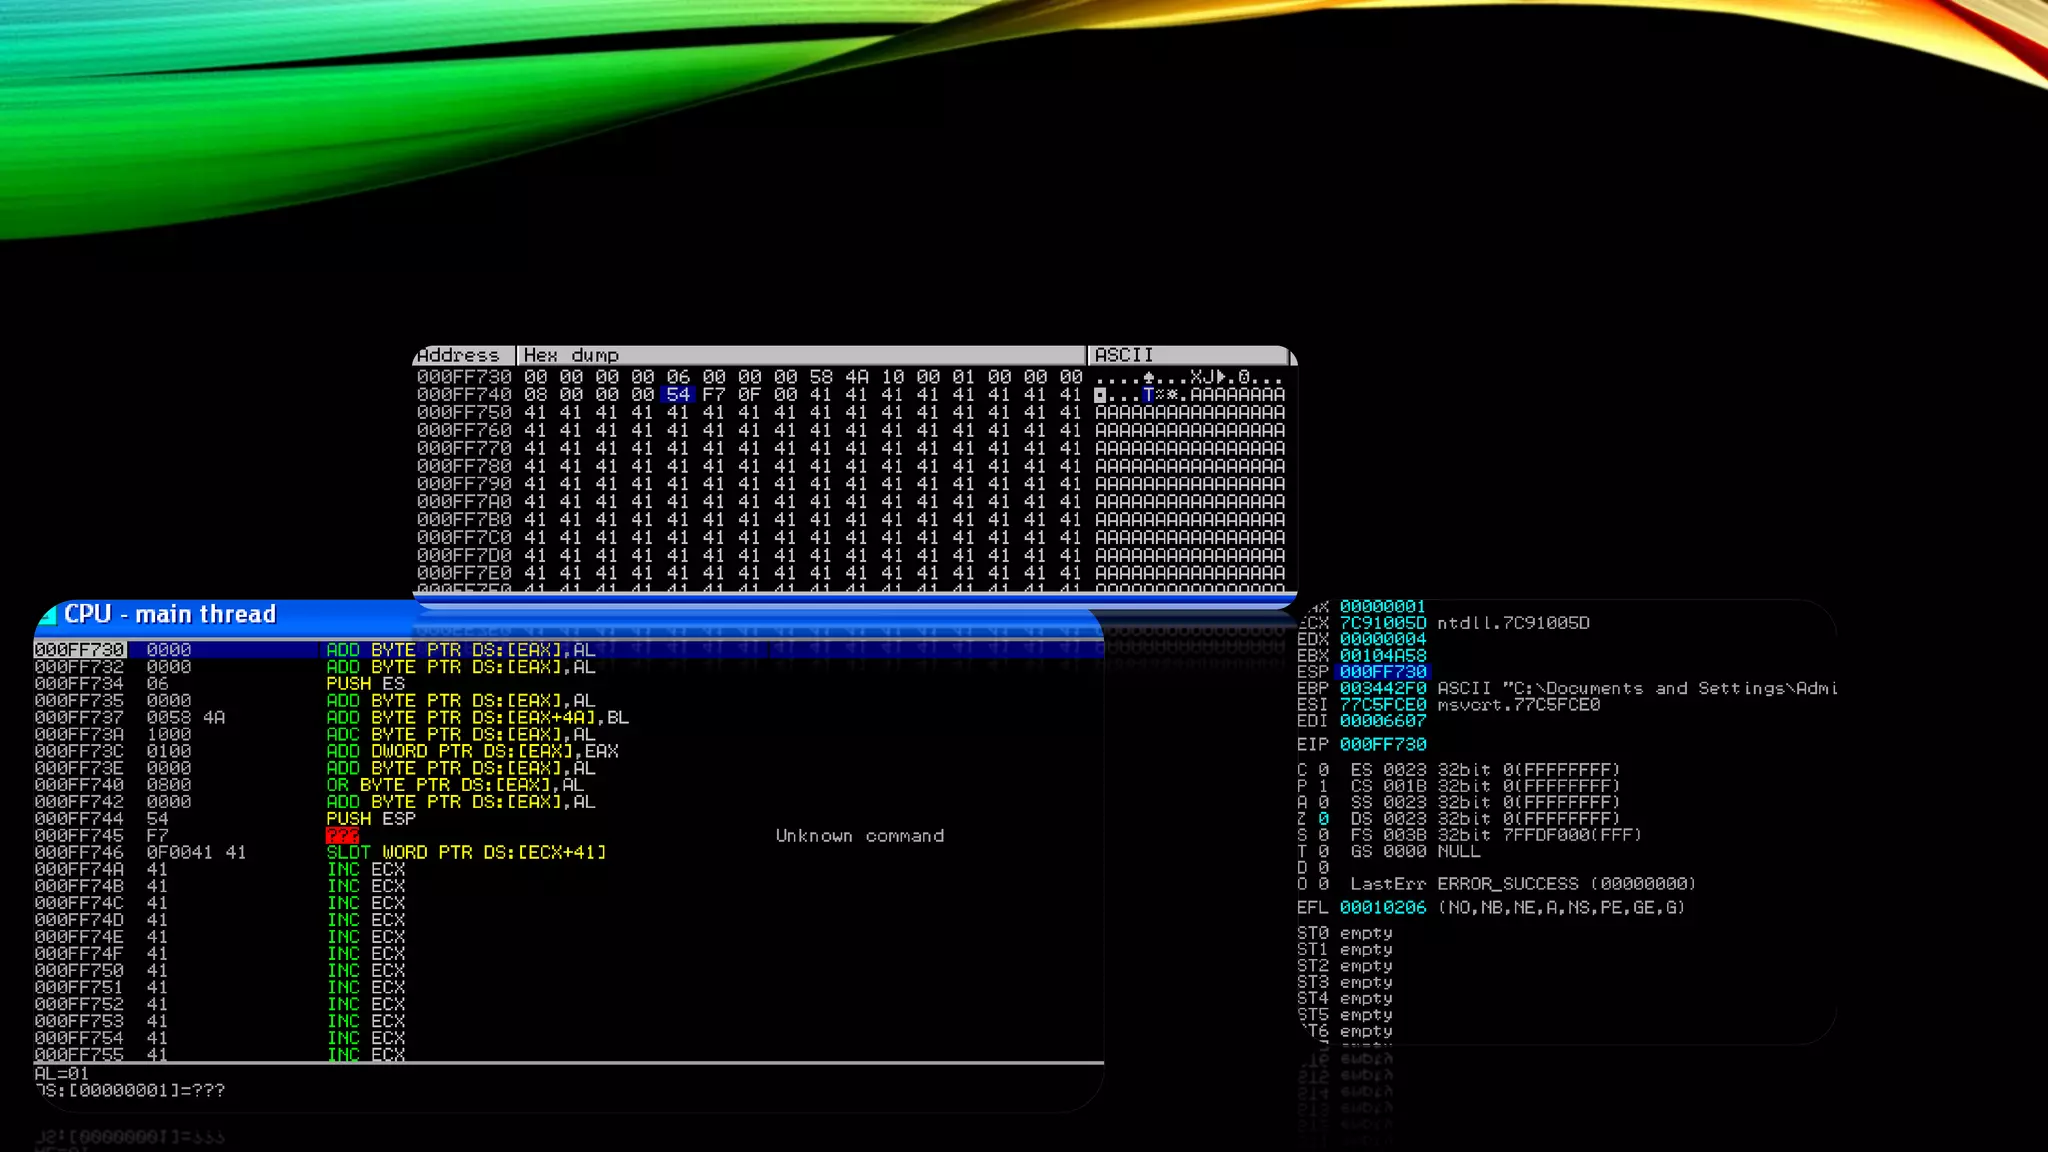
Task: Toggle the P parity flag bit
Action: click(x=1324, y=787)
